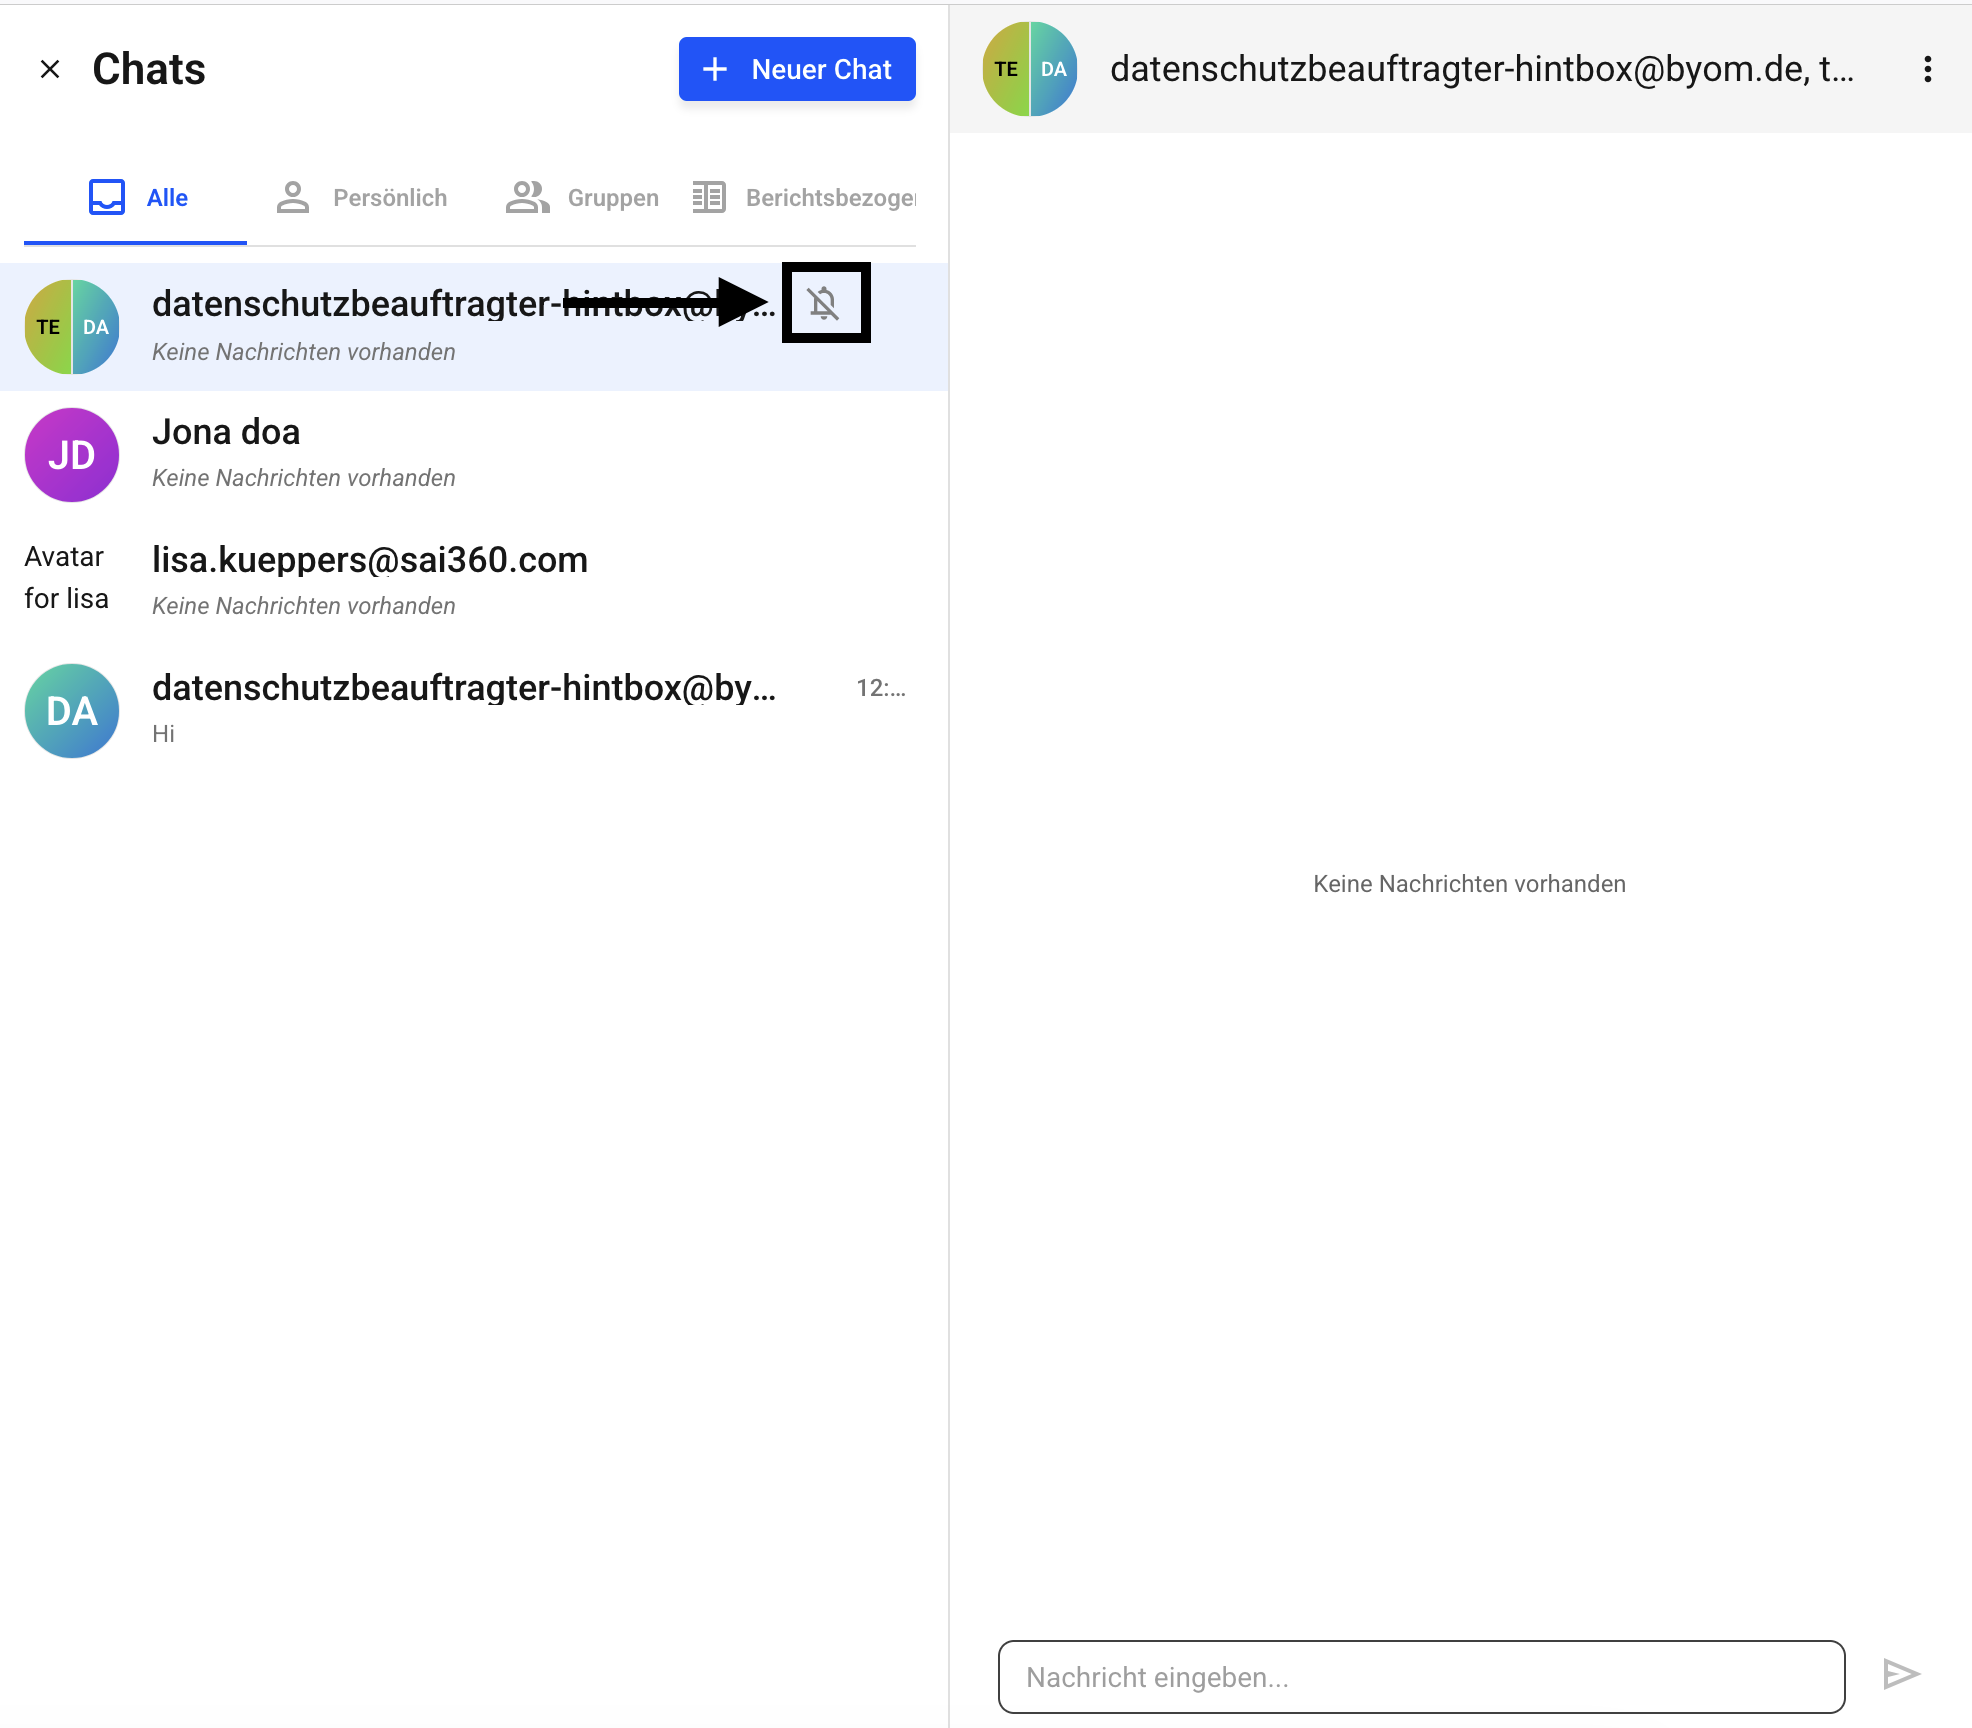Screen dimensions: 1972x1728
Task: Close the Chats panel with X icon
Action: click(50, 69)
